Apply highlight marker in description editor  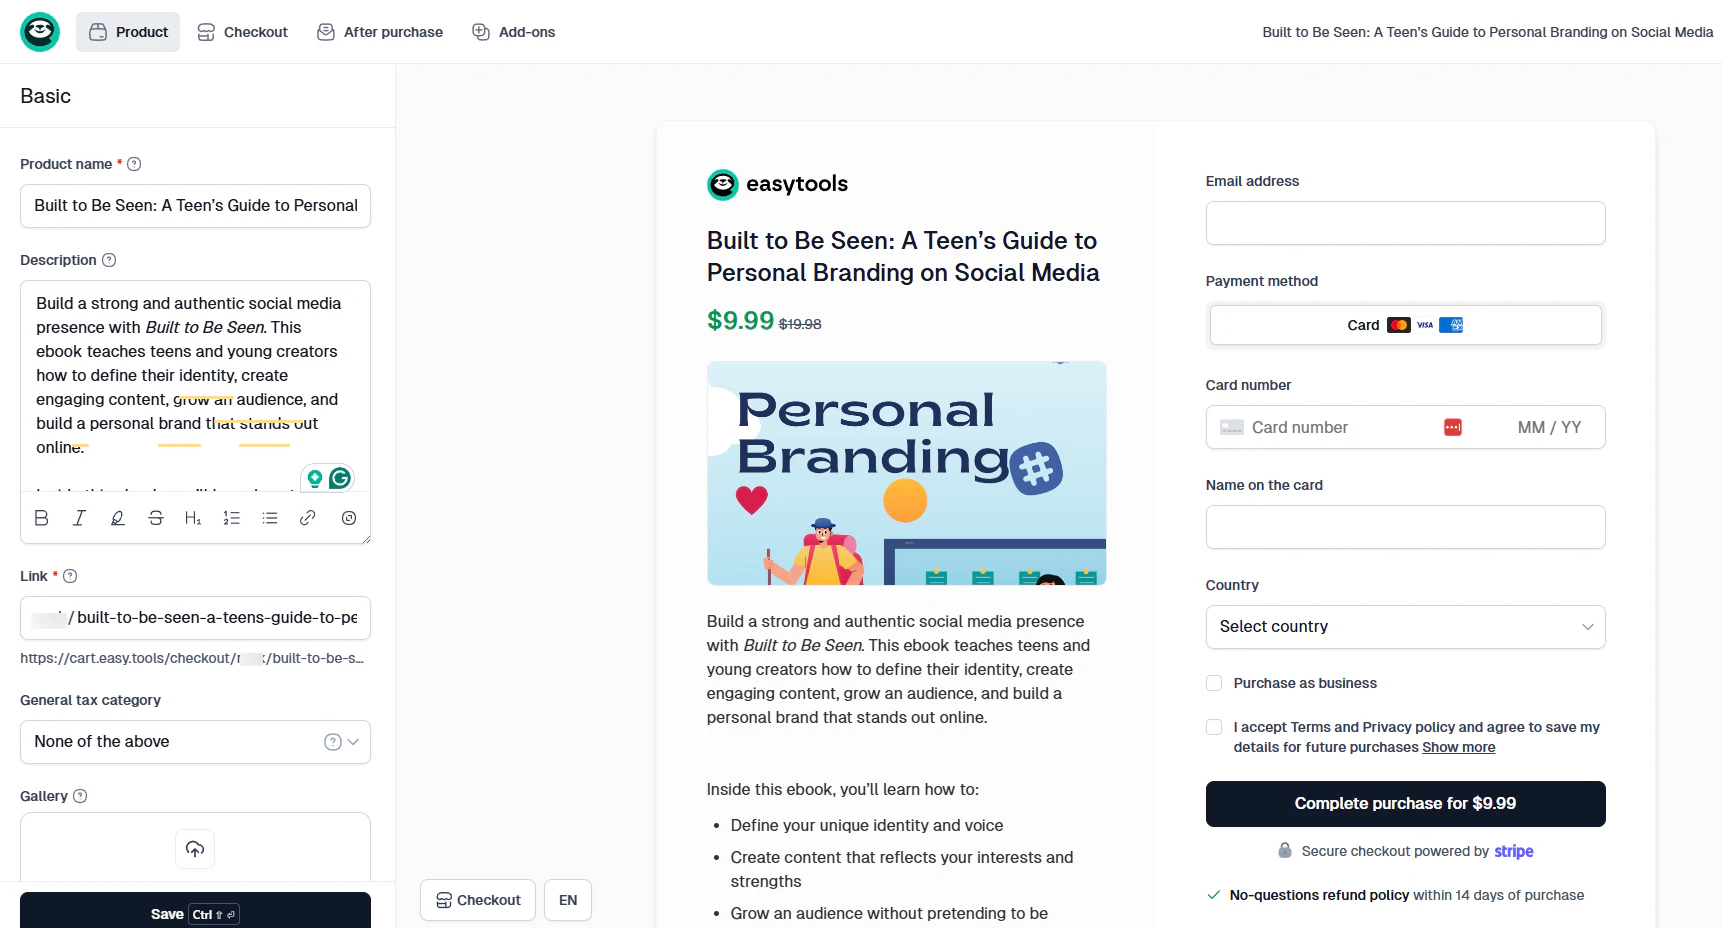click(x=117, y=518)
